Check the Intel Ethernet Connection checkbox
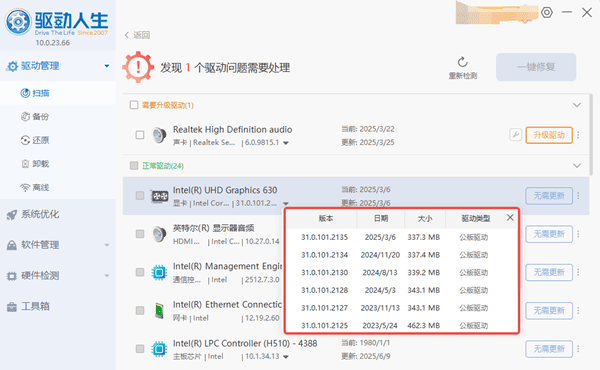The width and height of the screenshot is (600, 370). (140, 310)
